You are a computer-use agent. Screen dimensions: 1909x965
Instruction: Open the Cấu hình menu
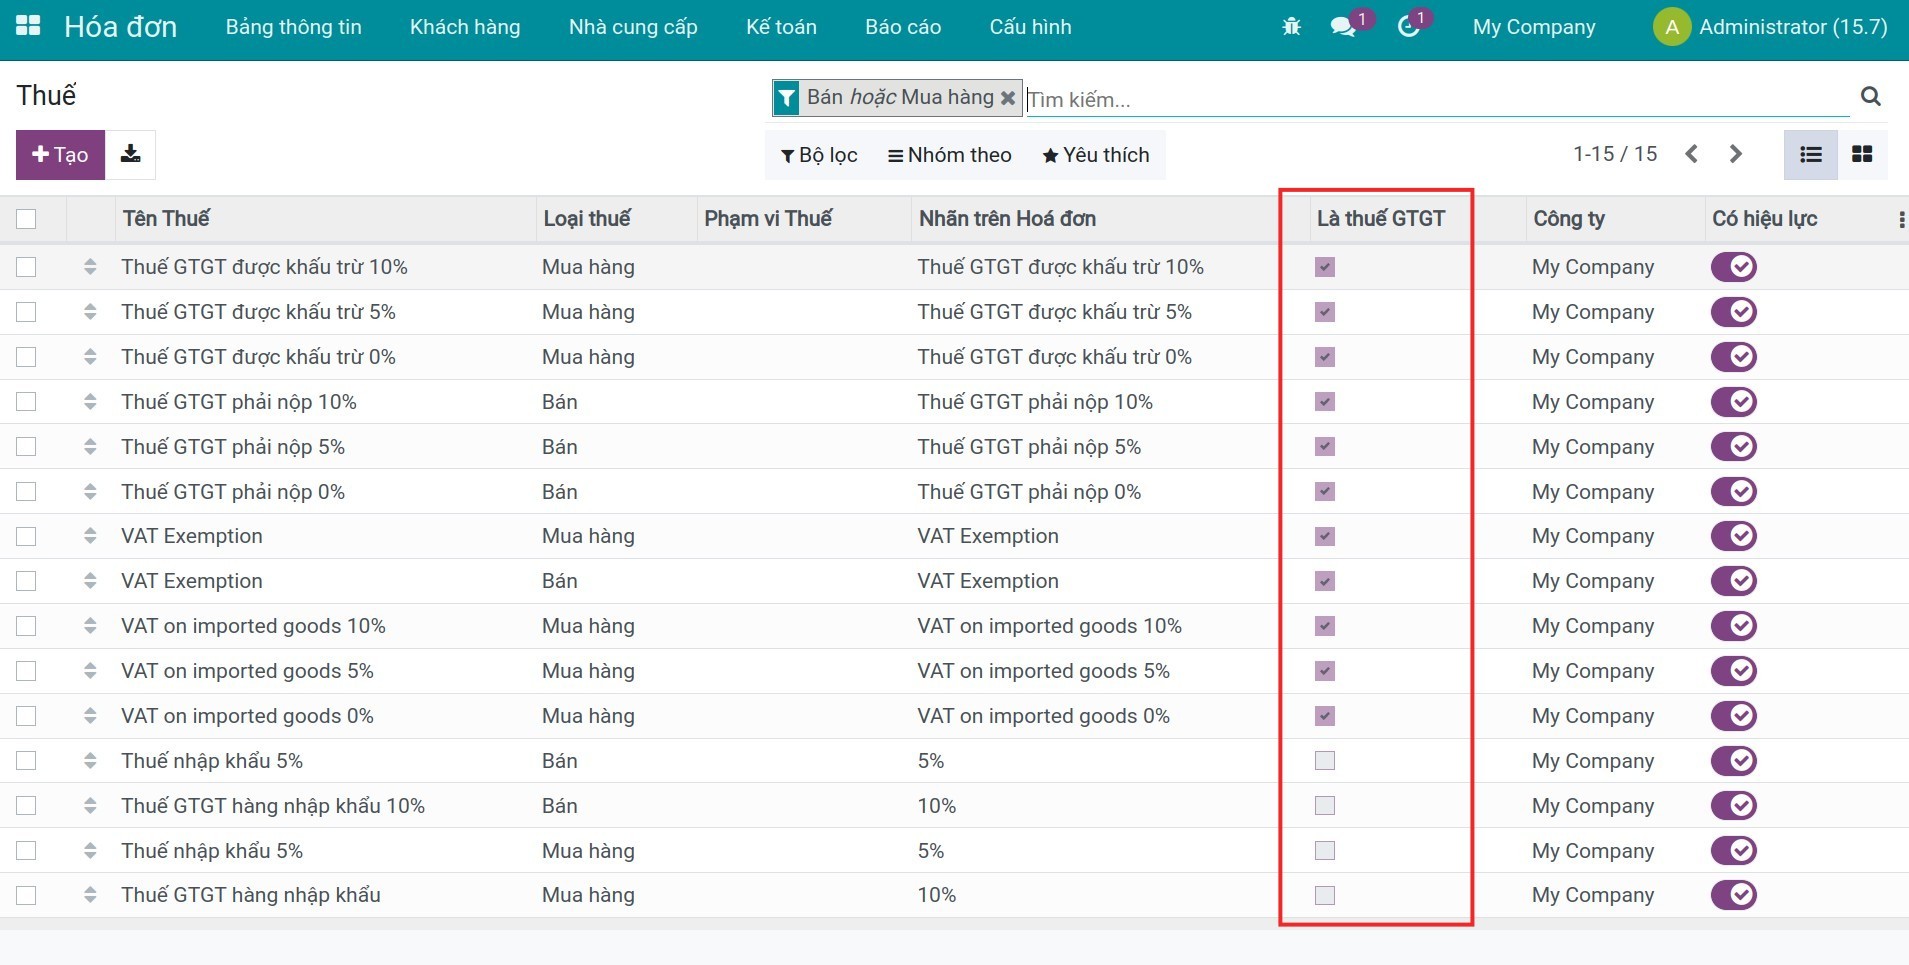(x=1030, y=27)
